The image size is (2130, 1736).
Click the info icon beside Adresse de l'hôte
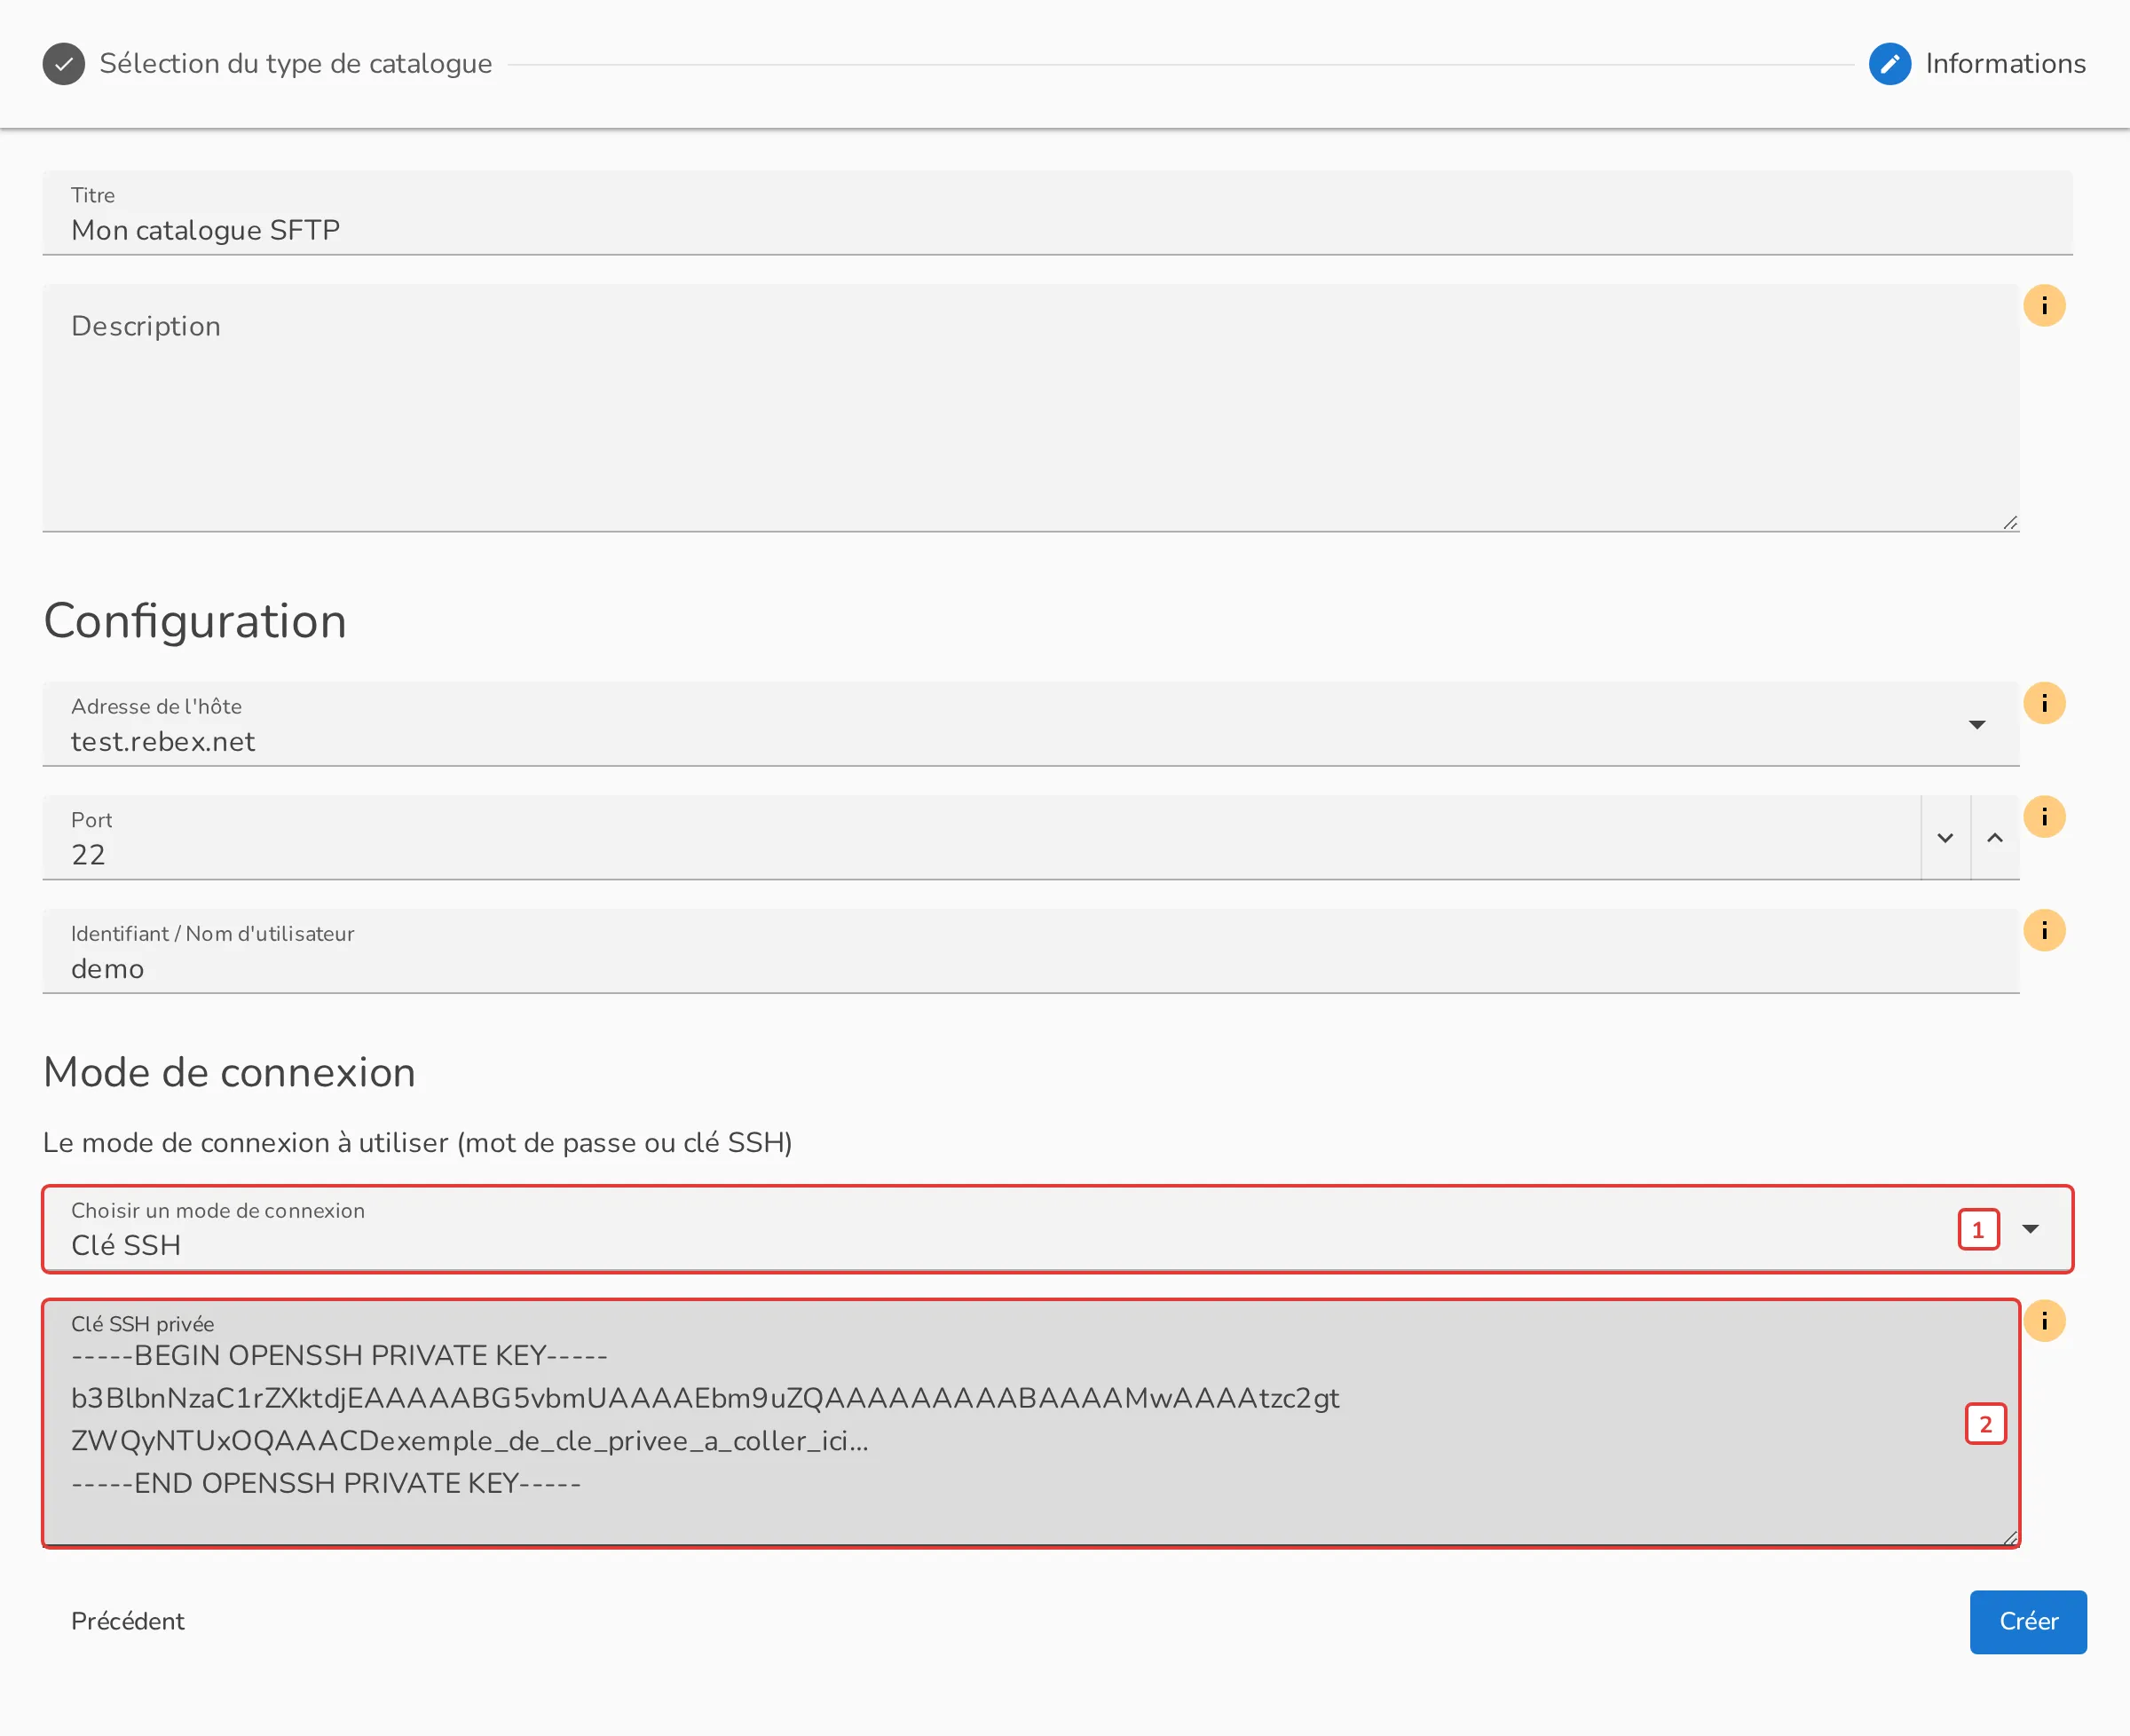[x=2044, y=704]
